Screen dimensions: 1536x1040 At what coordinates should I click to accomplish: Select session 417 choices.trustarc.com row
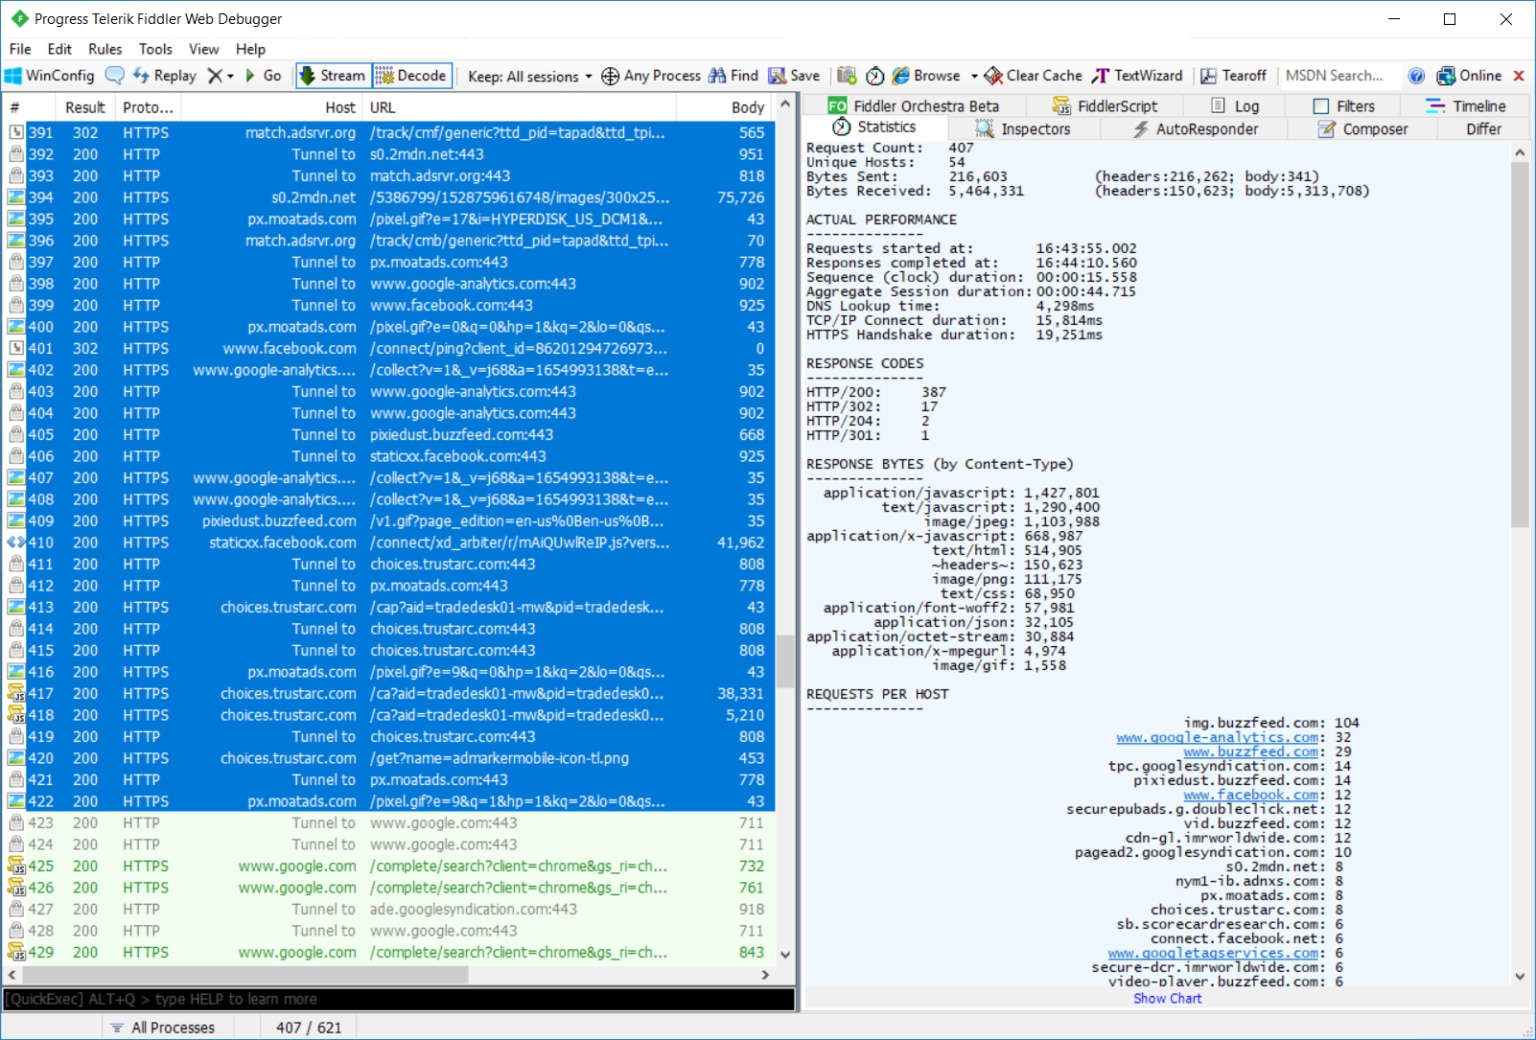(x=388, y=694)
